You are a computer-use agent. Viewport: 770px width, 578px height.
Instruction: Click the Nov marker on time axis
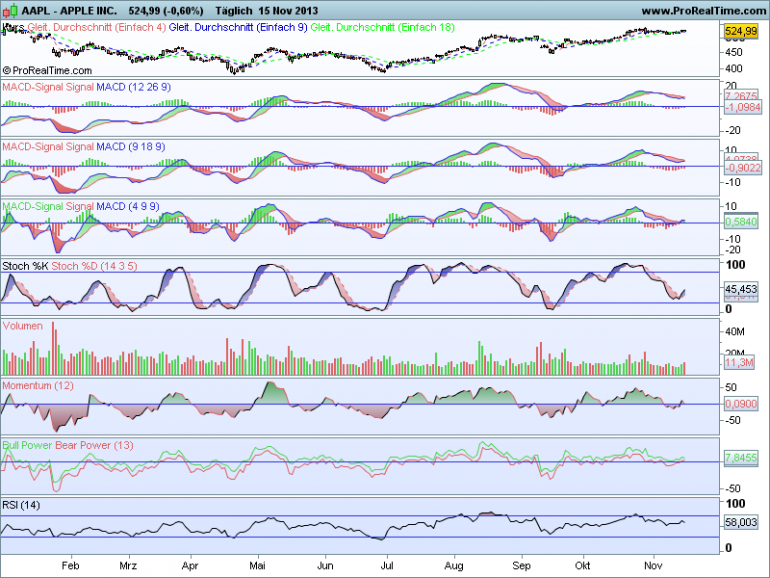coord(653,566)
